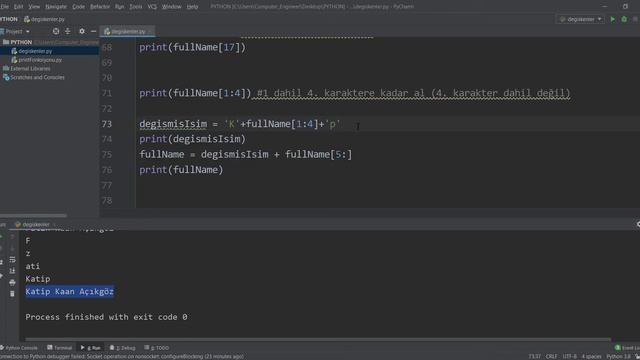
Task: Click the UTF-8 encoding in status bar
Action: (570, 356)
